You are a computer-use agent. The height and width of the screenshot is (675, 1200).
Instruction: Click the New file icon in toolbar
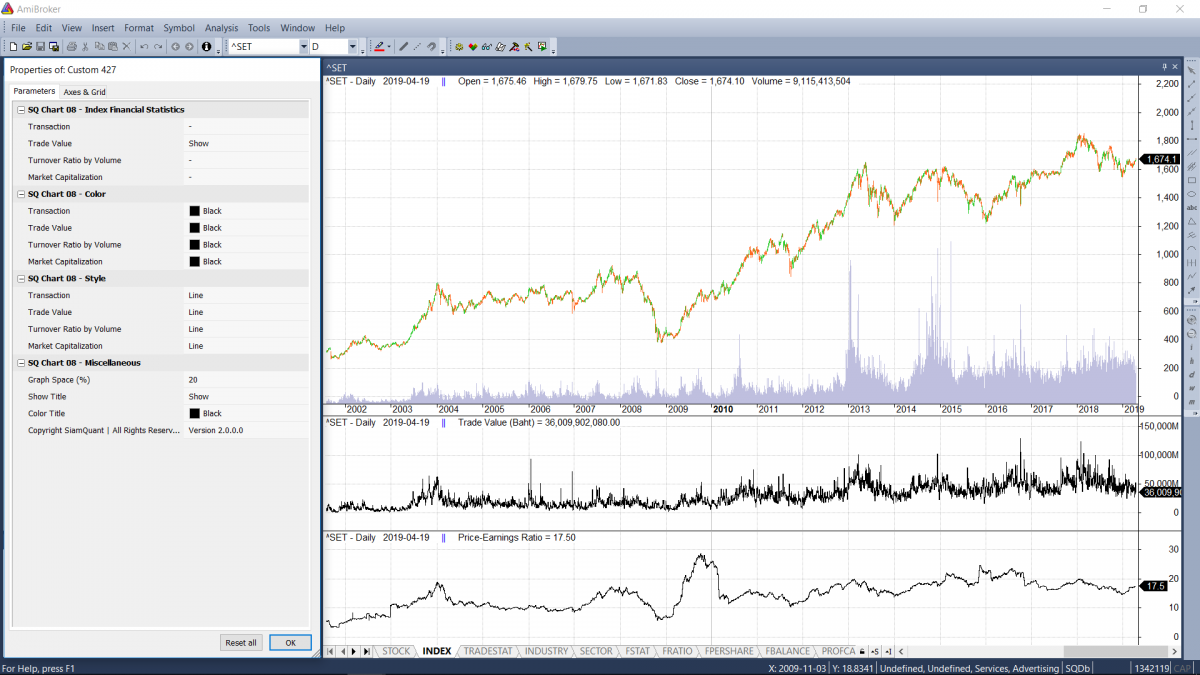pos(13,47)
